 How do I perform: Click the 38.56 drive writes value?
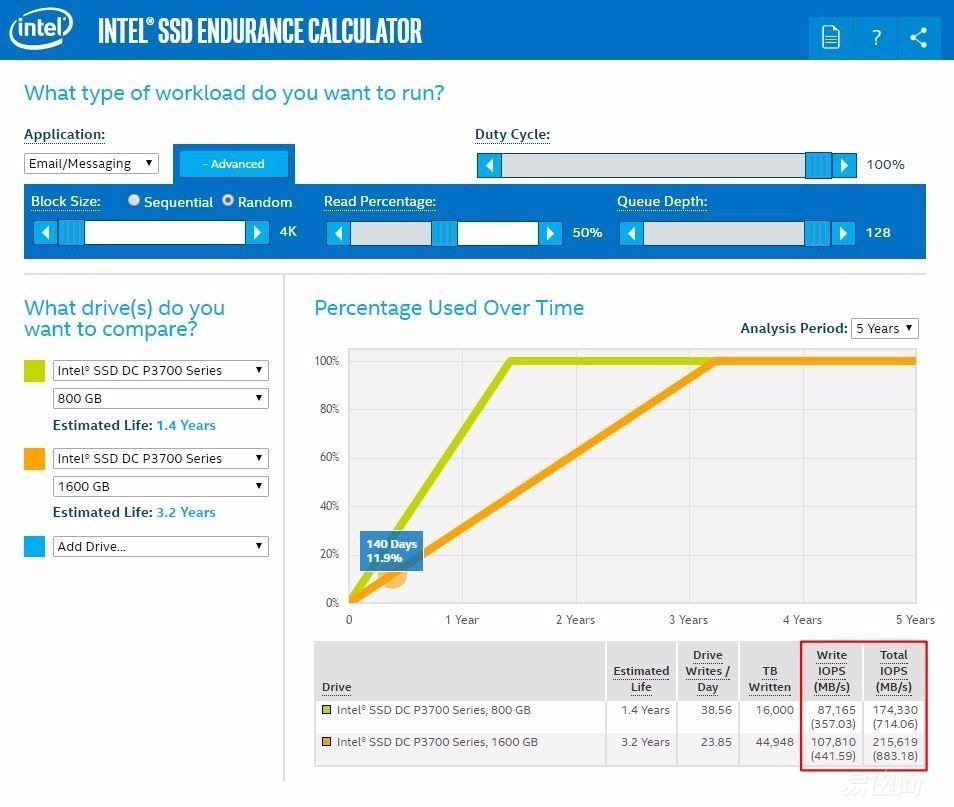click(x=716, y=710)
